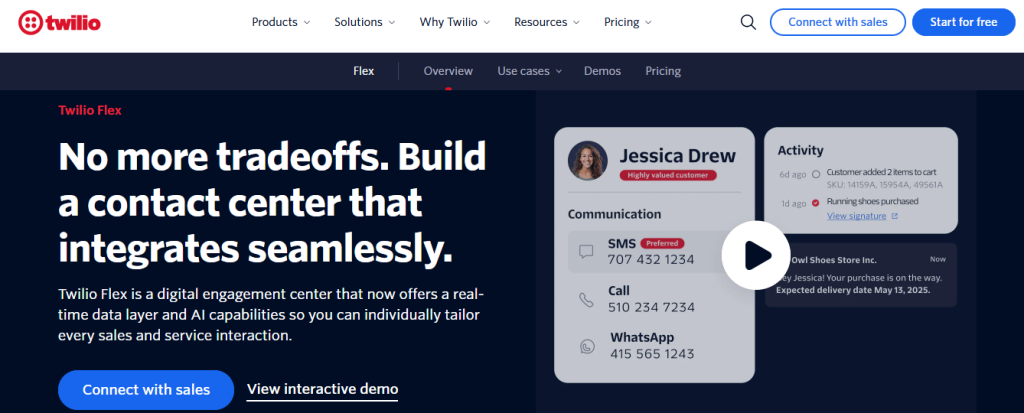Go to the Flex product home
1024x413 pixels.
pyautogui.click(x=364, y=71)
